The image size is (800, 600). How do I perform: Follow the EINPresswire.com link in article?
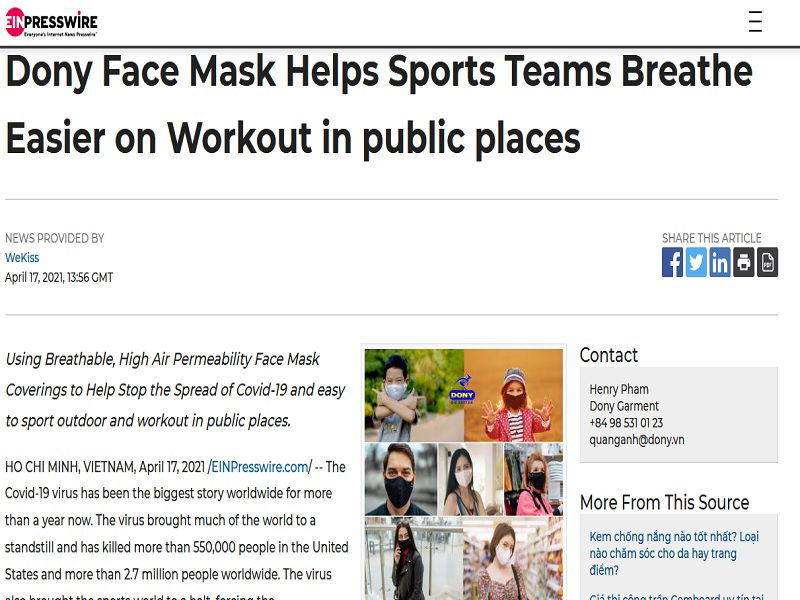pyautogui.click(x=260, y=467)
